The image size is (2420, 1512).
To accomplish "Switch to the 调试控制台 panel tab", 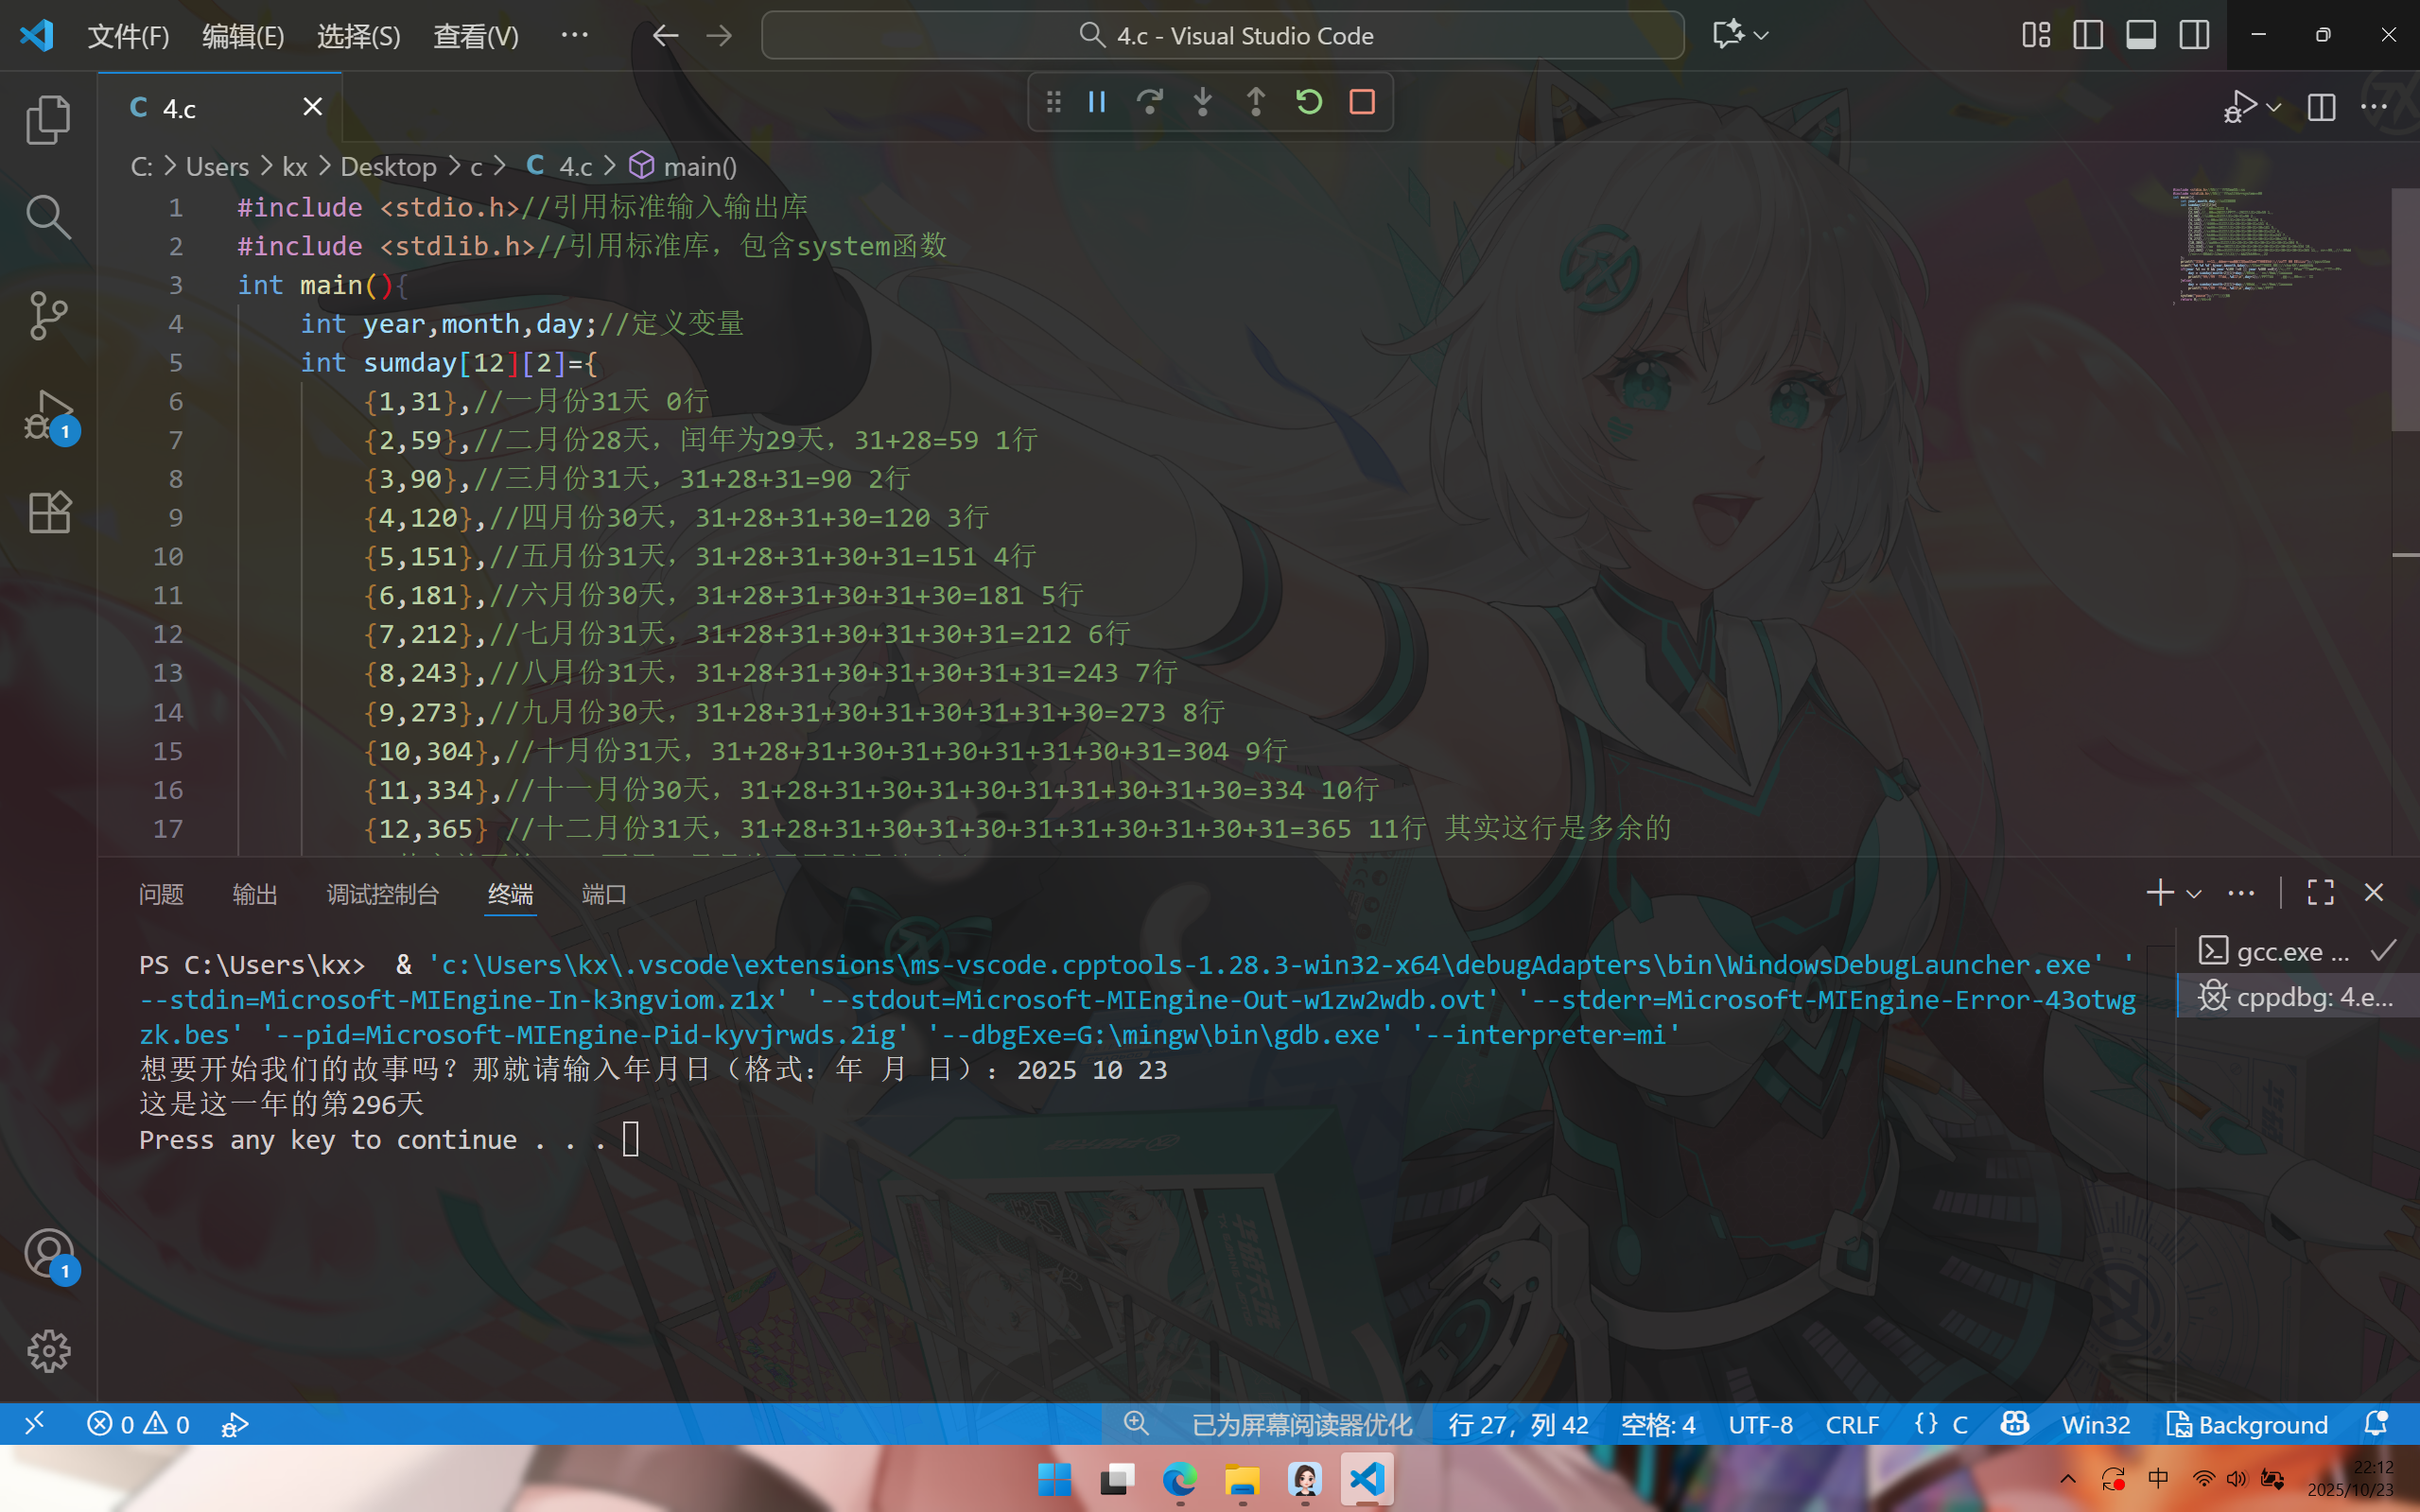I will click(383, 894).
